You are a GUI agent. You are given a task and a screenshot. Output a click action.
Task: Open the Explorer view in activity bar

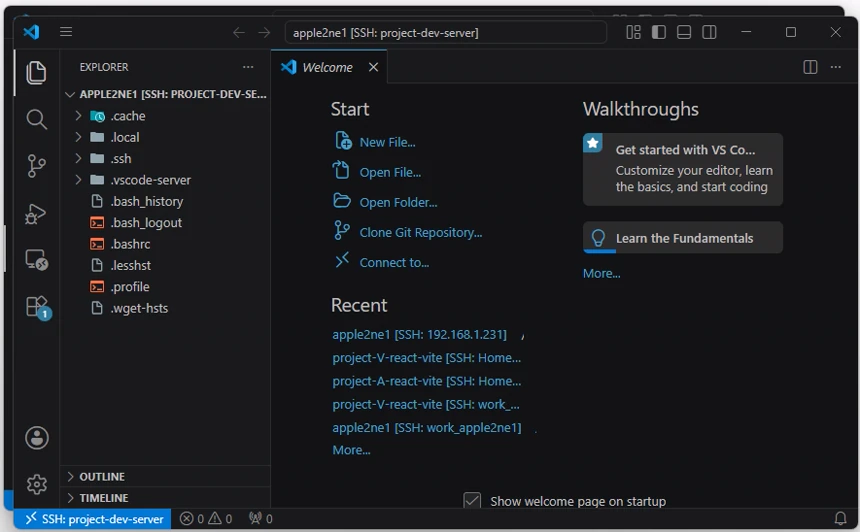36,72
